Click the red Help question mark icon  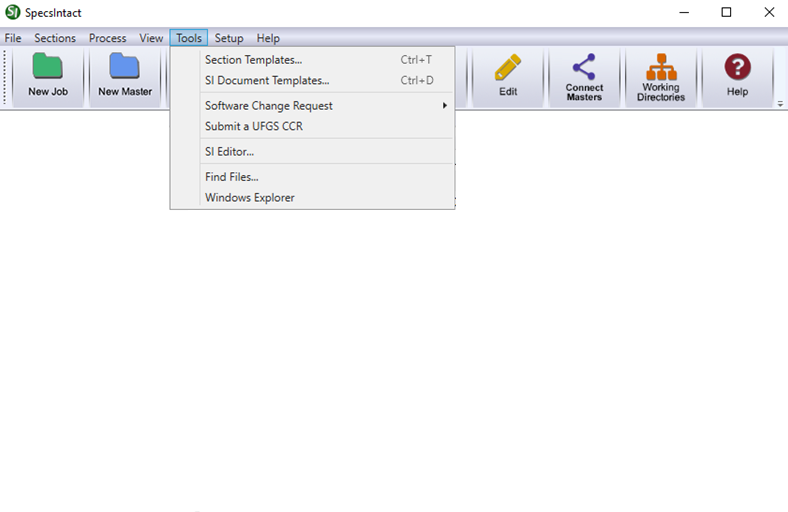point(737,67)
